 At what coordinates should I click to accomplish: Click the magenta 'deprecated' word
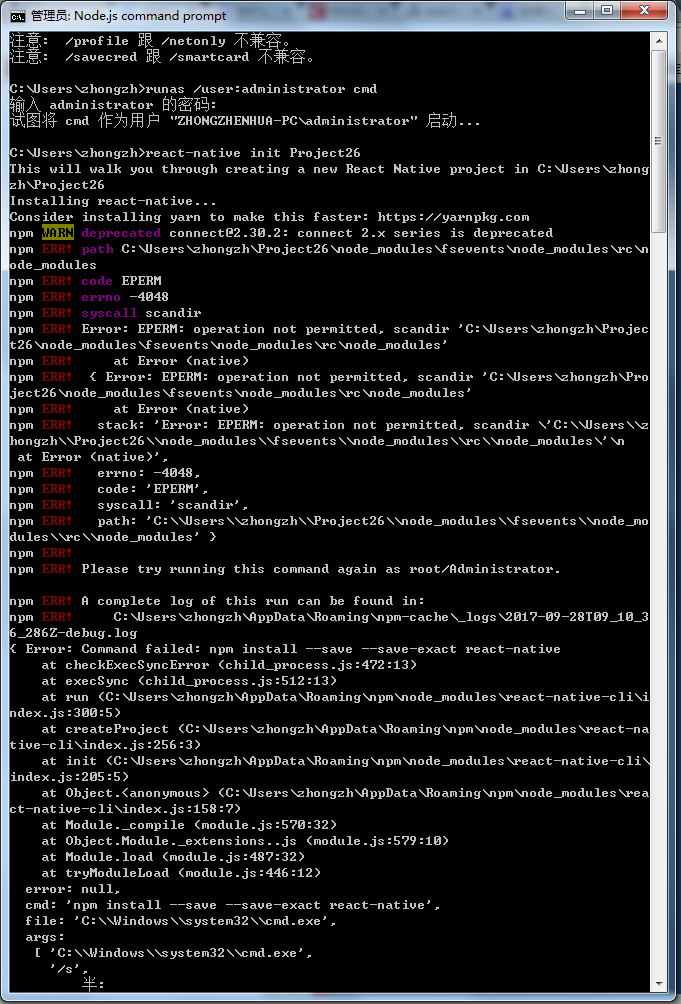coord(121,233)
